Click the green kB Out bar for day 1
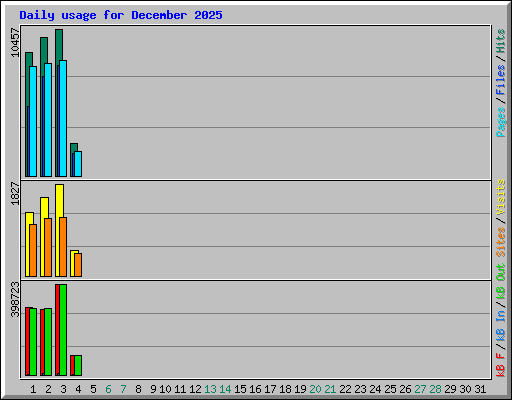This screenshot has height=400, width=512. click(x=33, y=342)
